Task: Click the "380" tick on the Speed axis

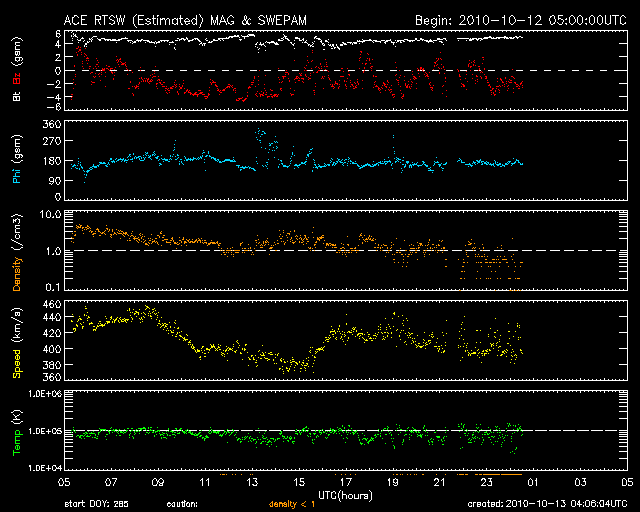Action: tap(52, 365)
